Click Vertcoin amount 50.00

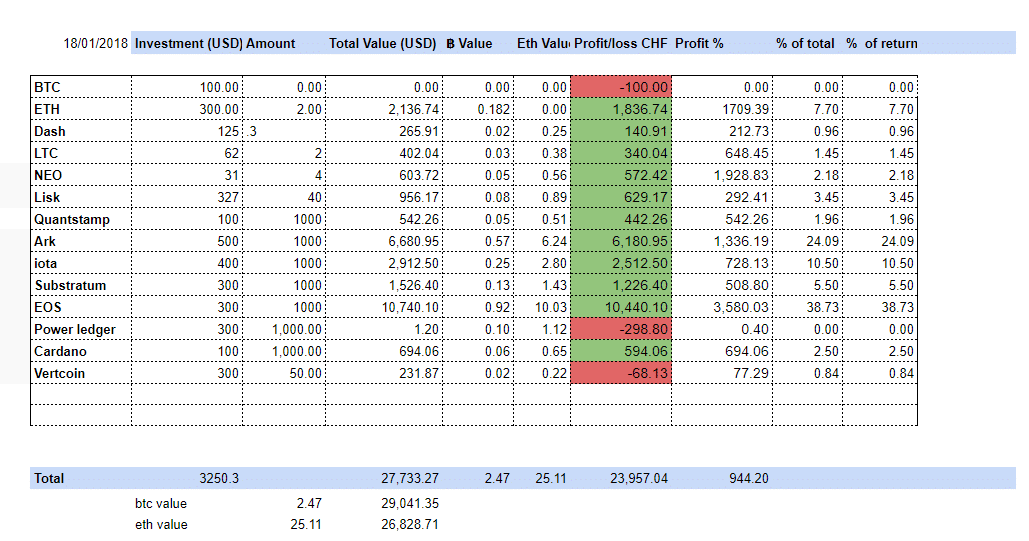pos(306,373)
